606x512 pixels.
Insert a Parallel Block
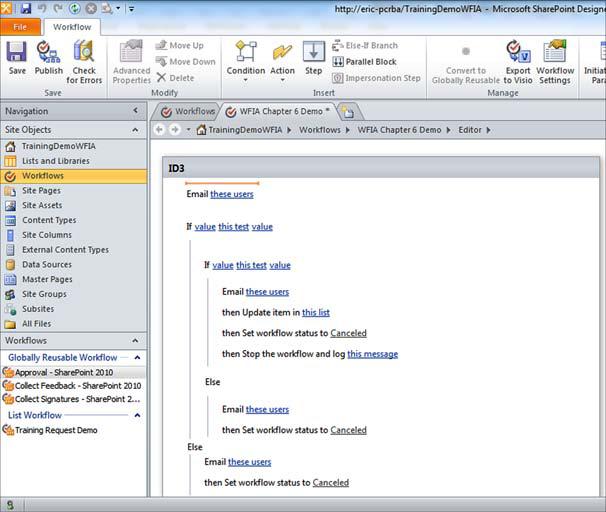click(364, 61)
